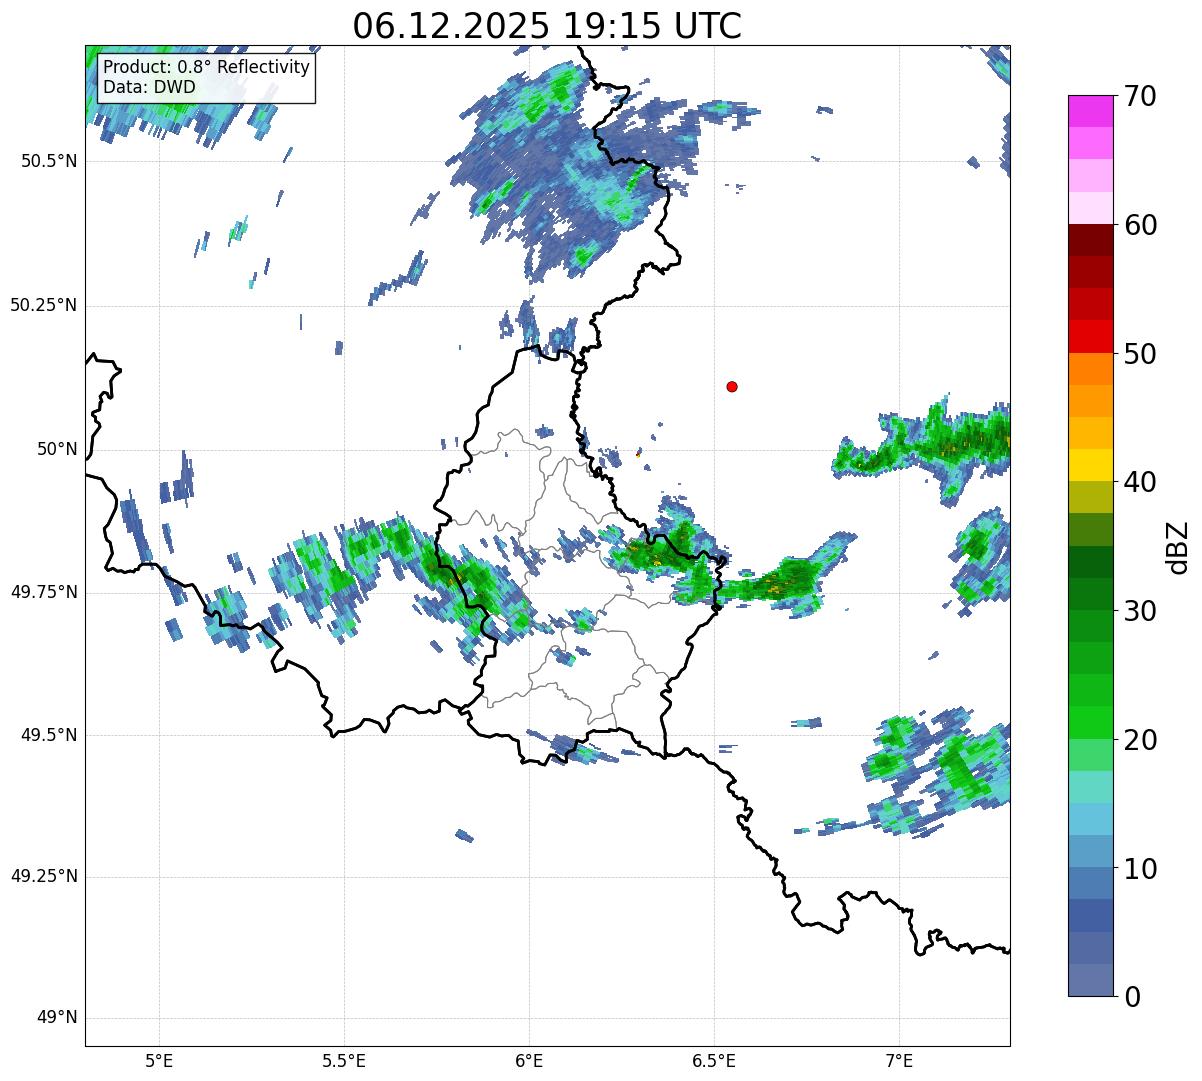Click the bright red colorbar swatch above 50
The height and width of the screenshot is (1081, 1202).
point(1091,336)
